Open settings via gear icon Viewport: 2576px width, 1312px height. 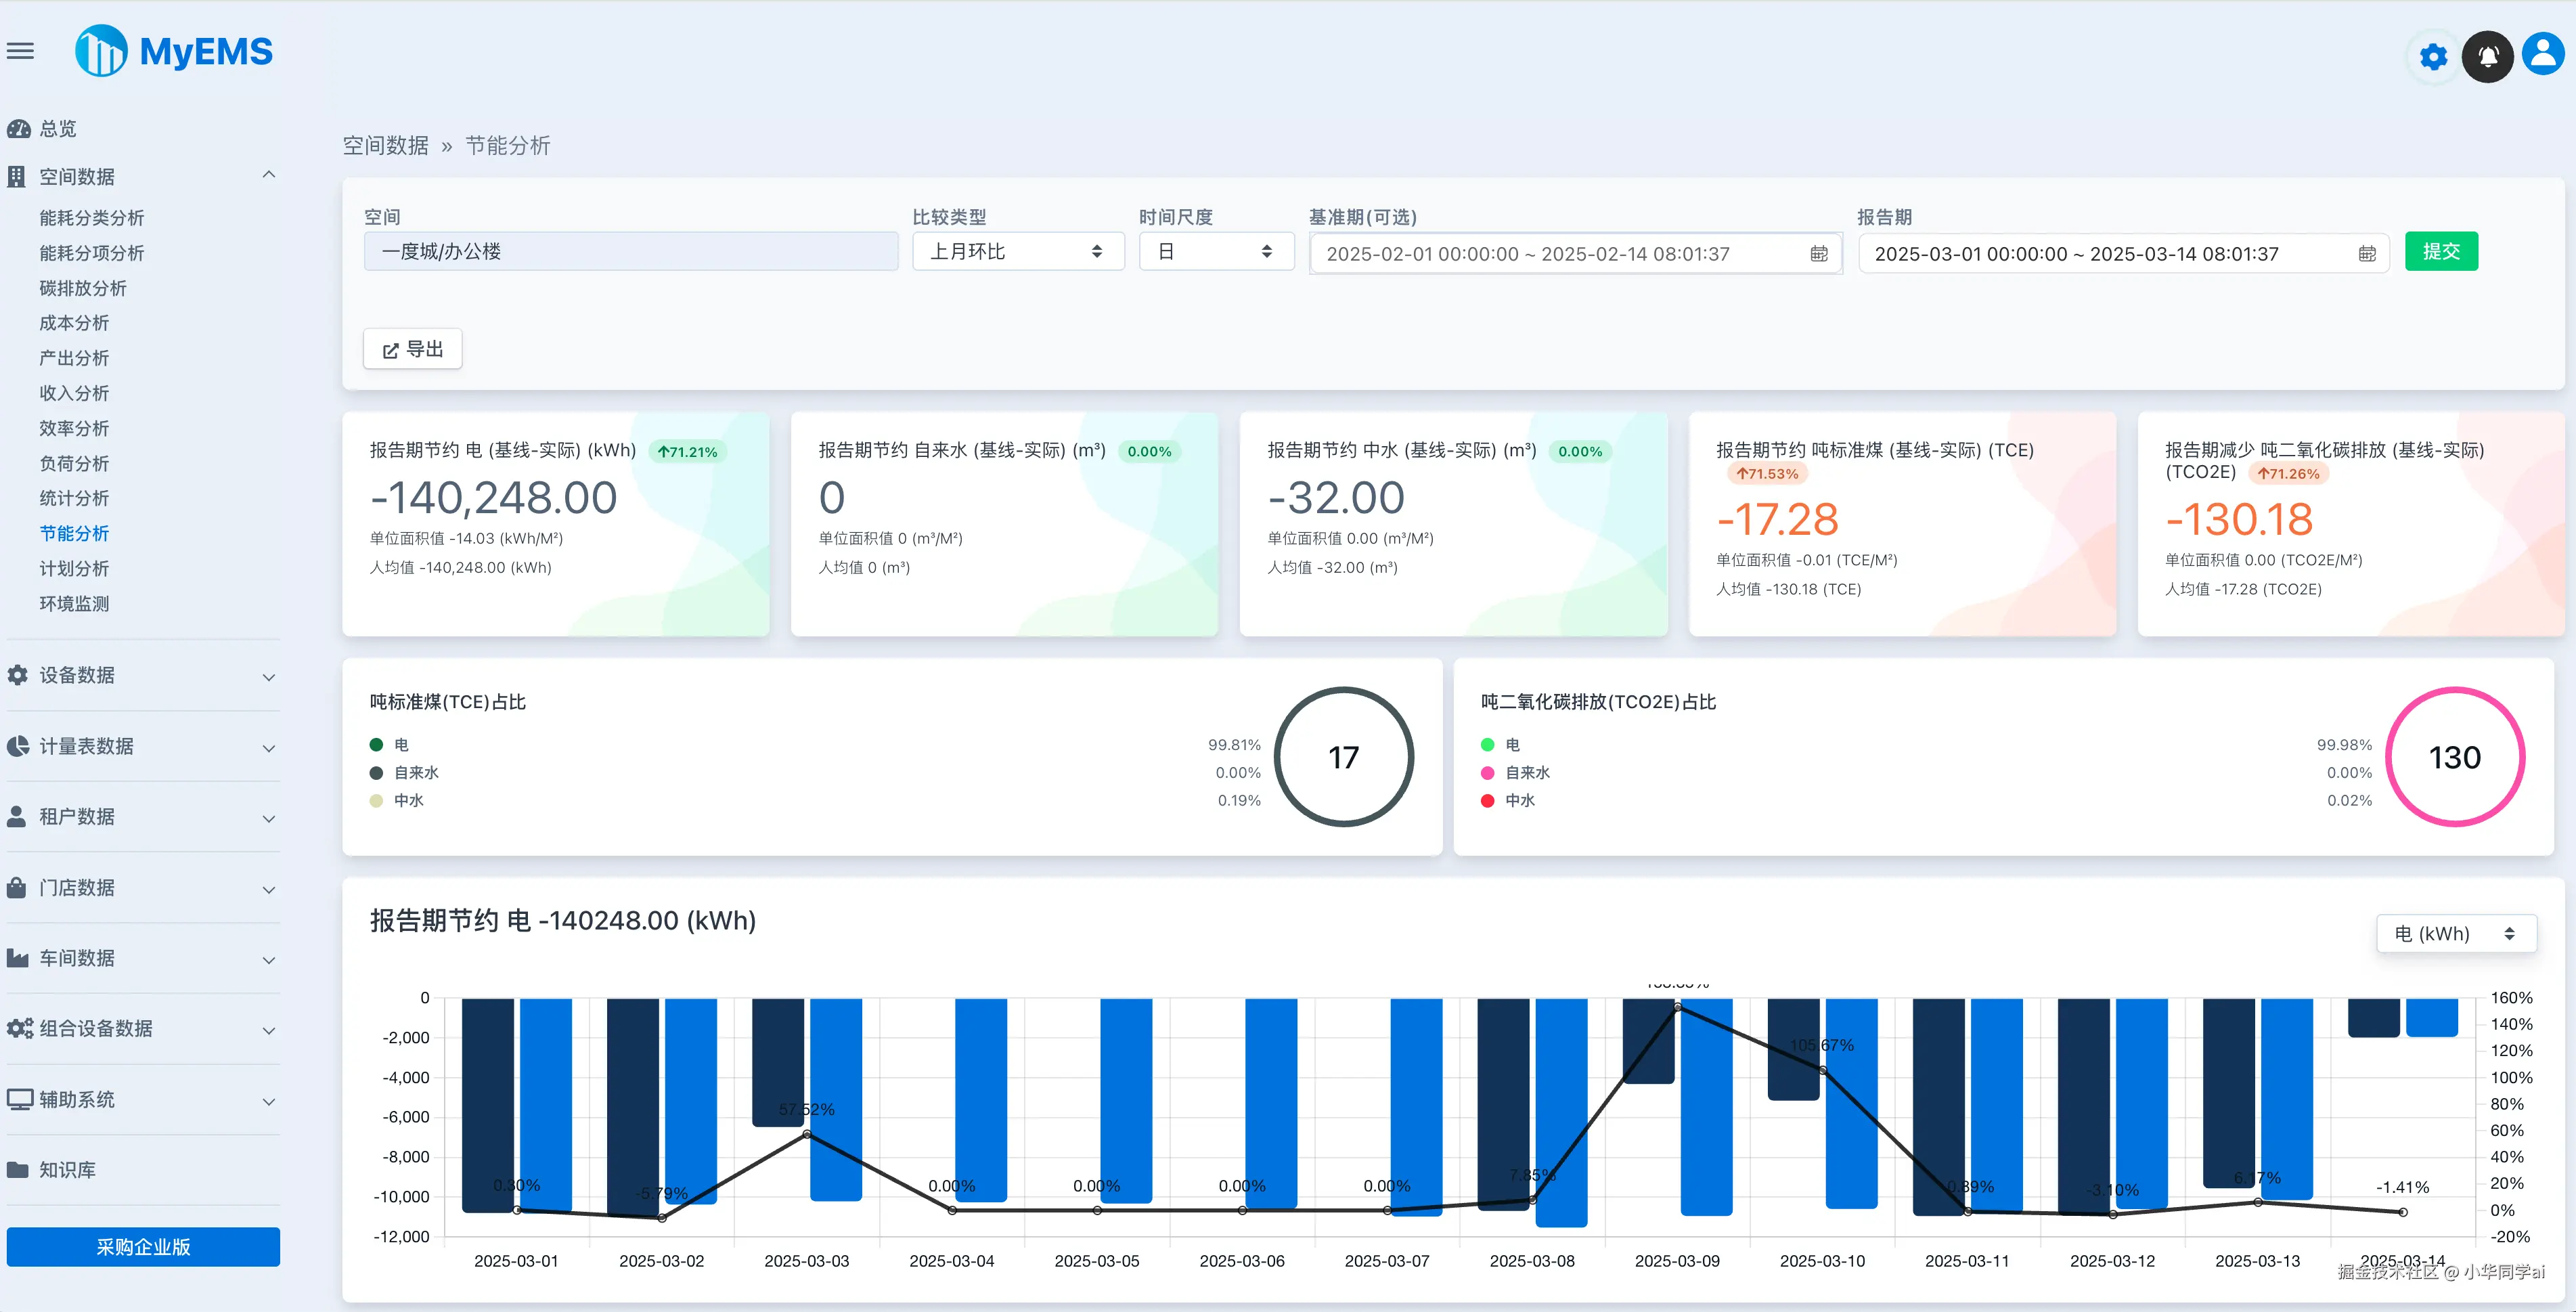[x=2433, y=56]
